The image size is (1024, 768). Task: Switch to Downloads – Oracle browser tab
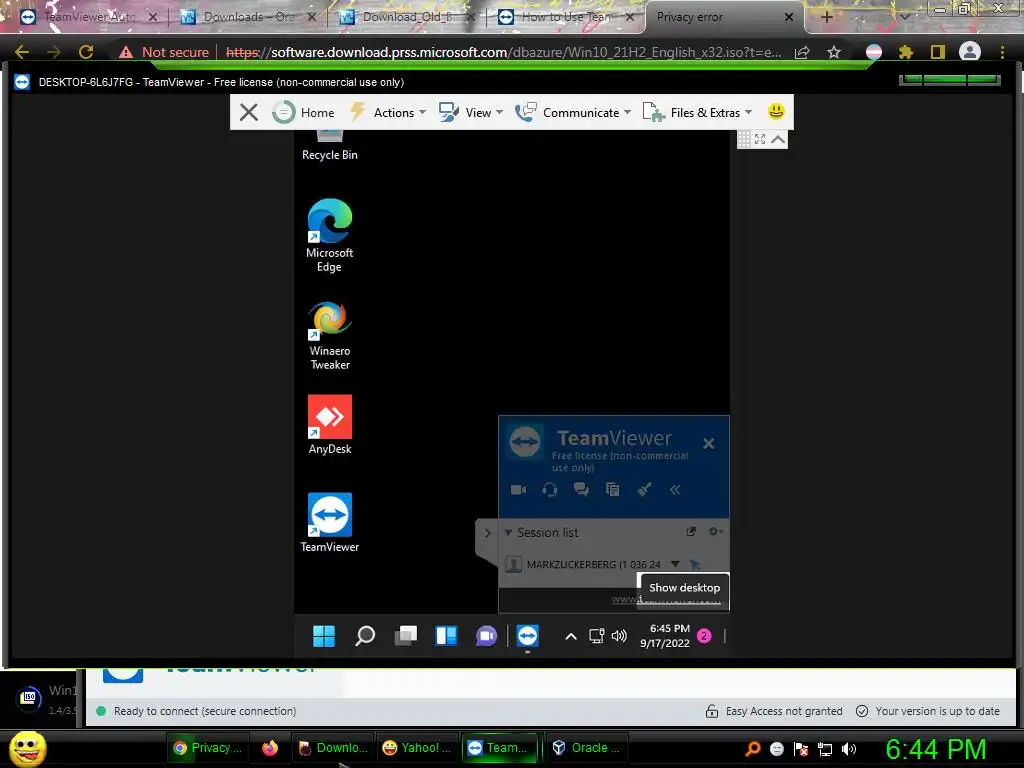coord(248,17)
